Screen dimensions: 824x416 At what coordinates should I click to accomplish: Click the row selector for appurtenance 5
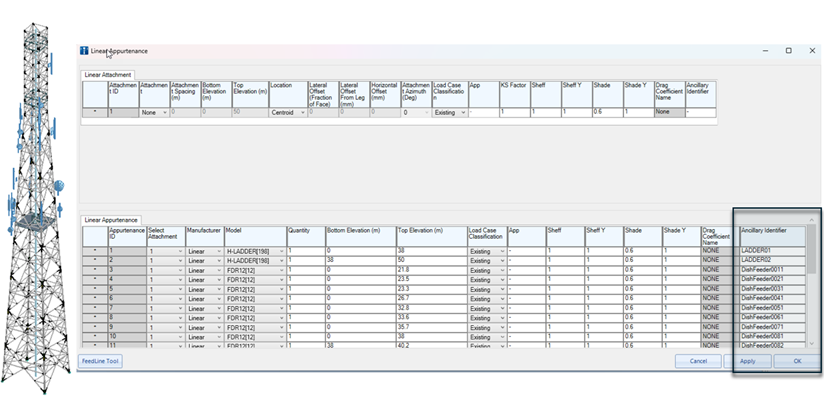click(x=95, y=289)
